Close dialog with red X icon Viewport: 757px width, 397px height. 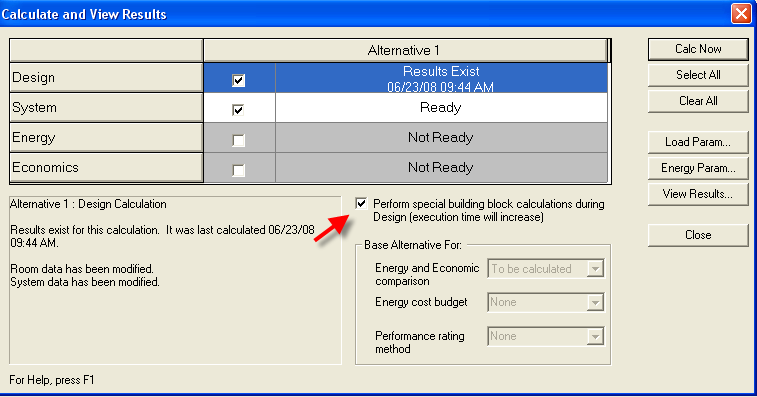pos(741,14)
